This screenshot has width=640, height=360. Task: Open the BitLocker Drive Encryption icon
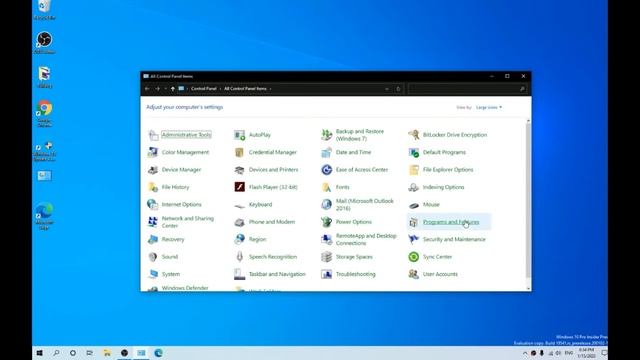pos(413,135)
